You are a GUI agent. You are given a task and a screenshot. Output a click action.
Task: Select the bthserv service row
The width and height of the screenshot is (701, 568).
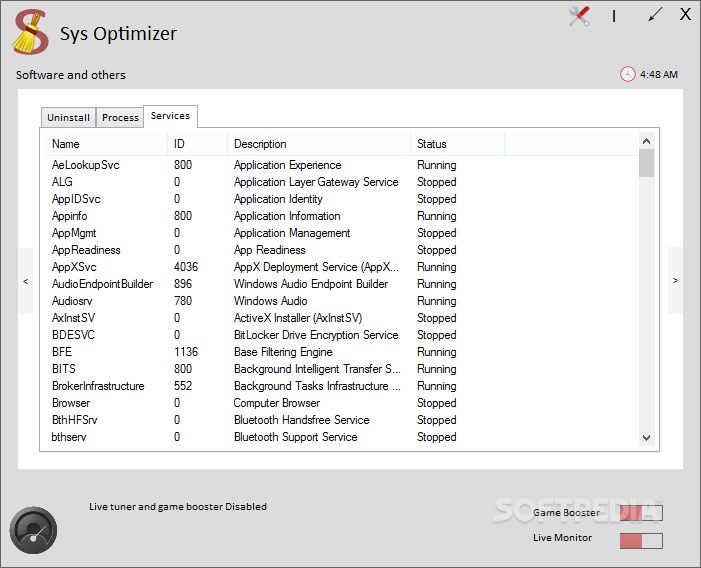(x=342, y=437)
